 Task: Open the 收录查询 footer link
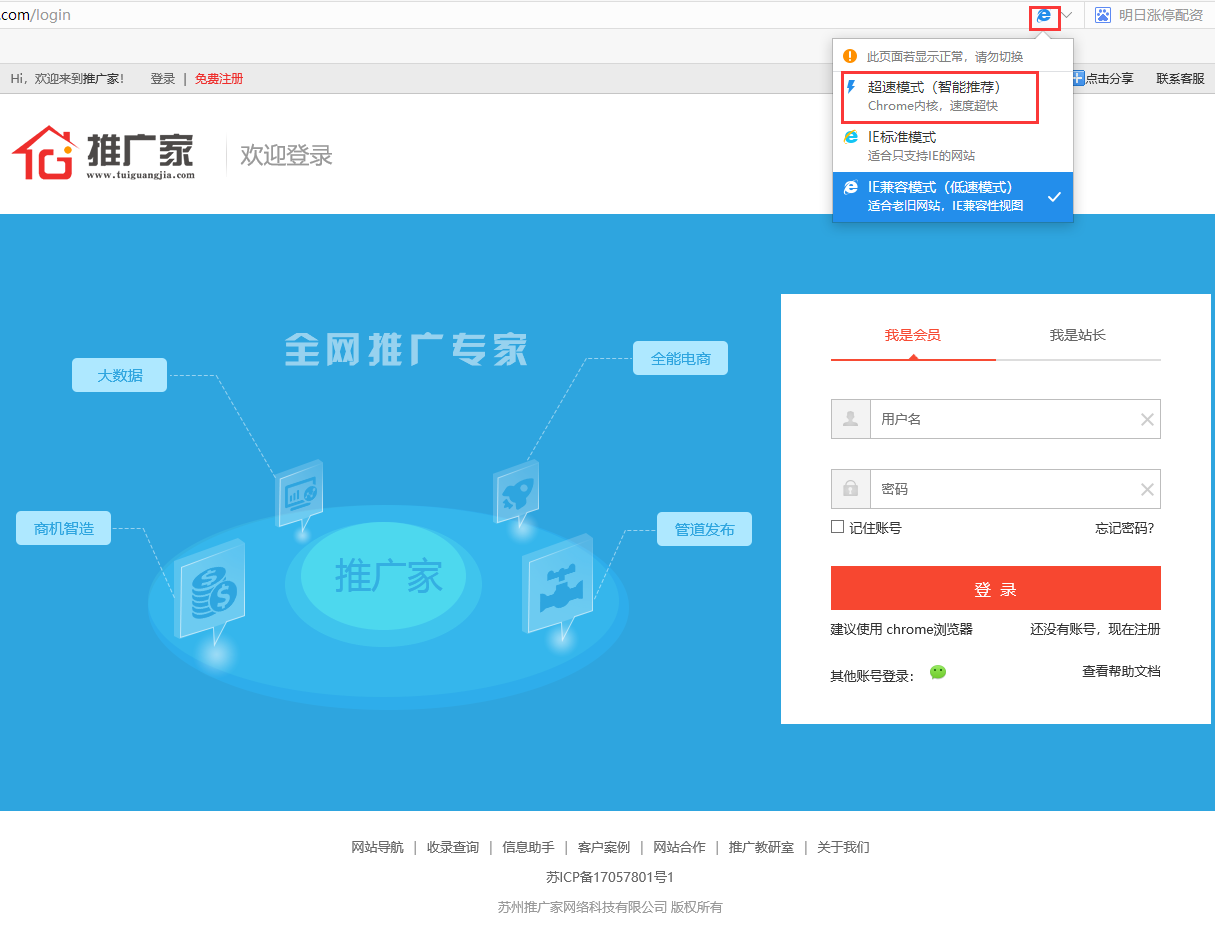tap(453, 847)
